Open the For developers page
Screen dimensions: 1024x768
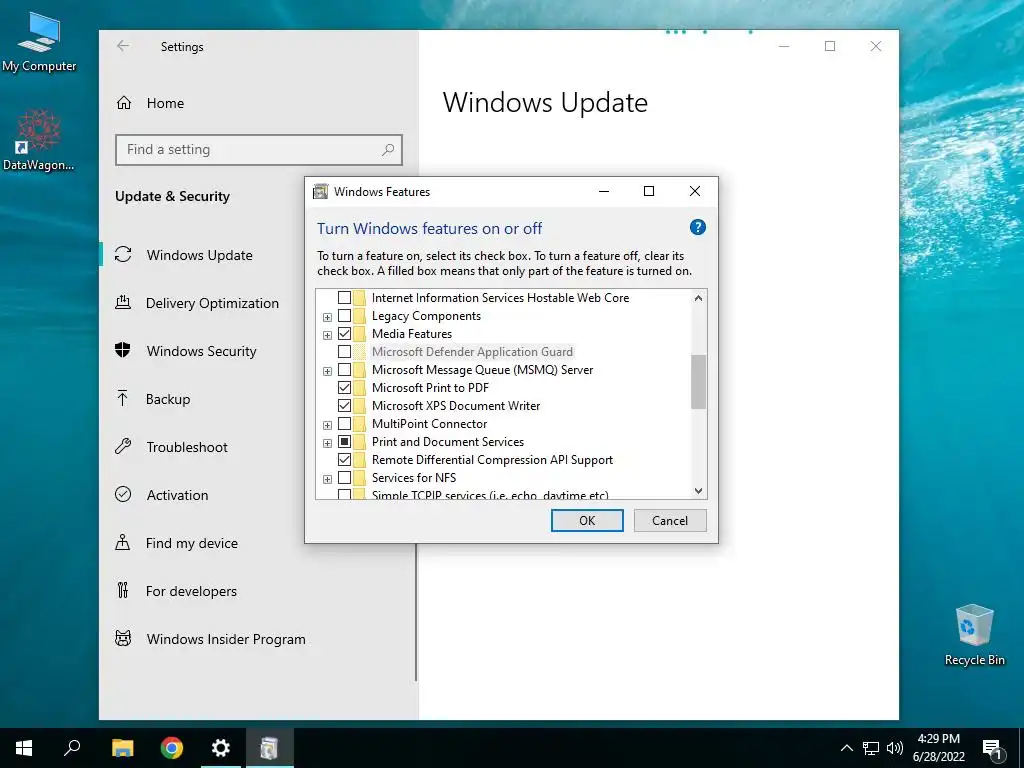coord(191,591)
